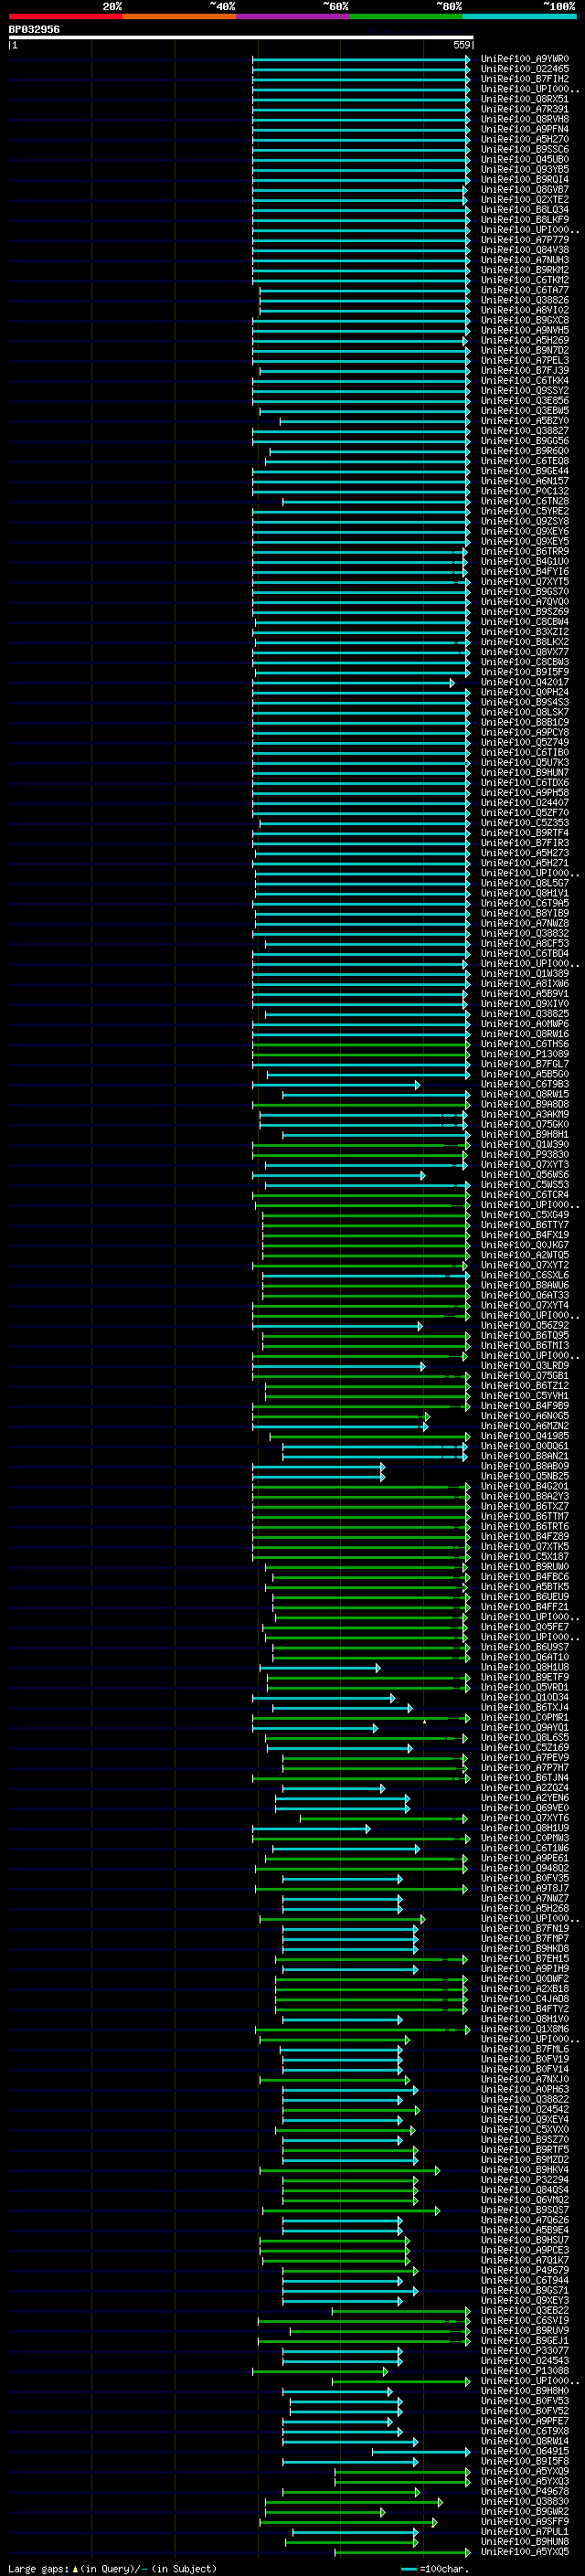Open hit label UniRef100_Q93YB5
585x2576 pixels.
pyautogui.click(x=524, y=169)
